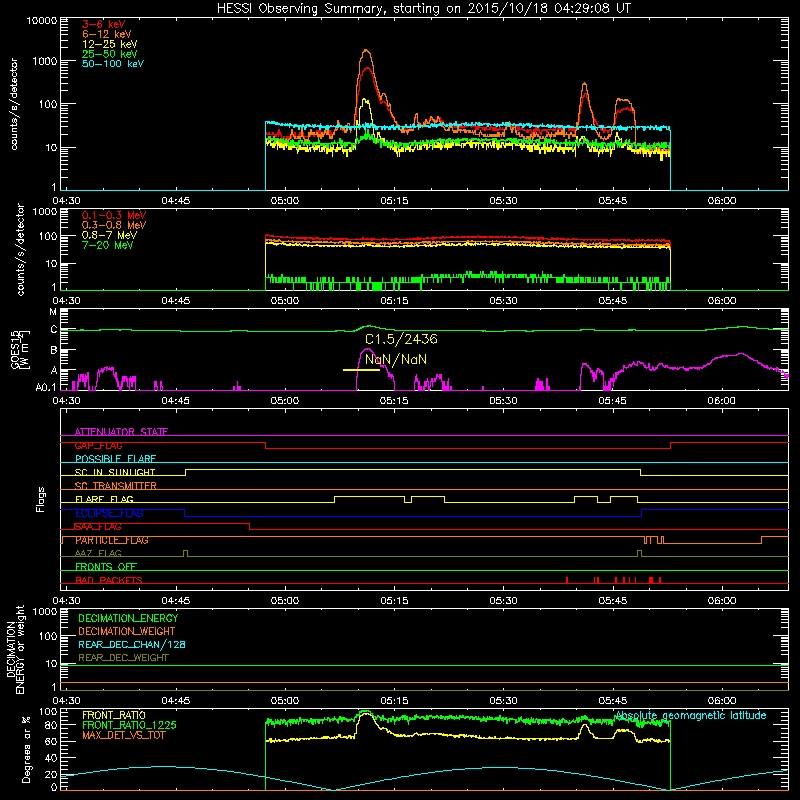Image resolution: width=800 pixels, height=800 pixels.
Task: Click the C1.5/2436 flare annotation
Action: pos(401,339)
